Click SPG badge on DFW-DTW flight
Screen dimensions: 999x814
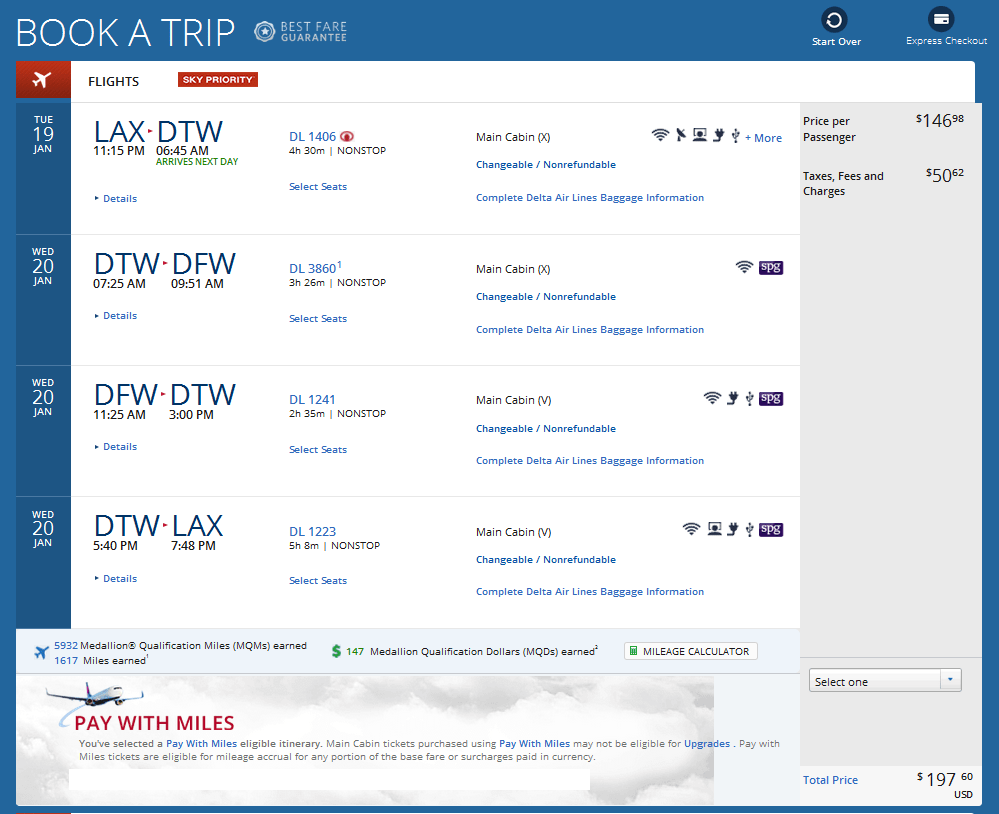(x=771, y=398)
